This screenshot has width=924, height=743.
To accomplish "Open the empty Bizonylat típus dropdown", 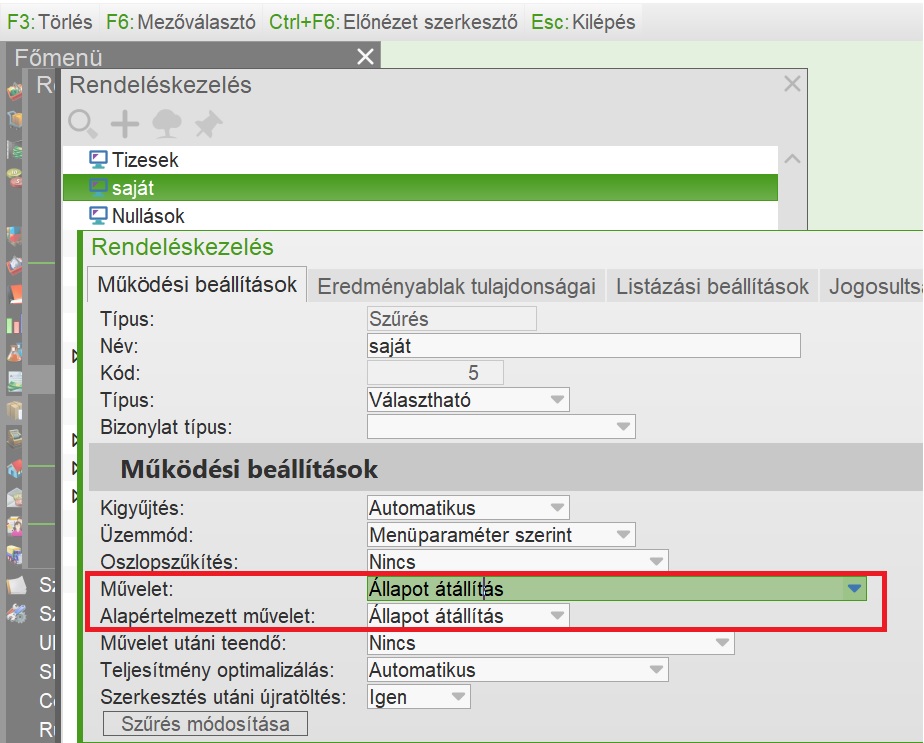I will tap(501, 426).
